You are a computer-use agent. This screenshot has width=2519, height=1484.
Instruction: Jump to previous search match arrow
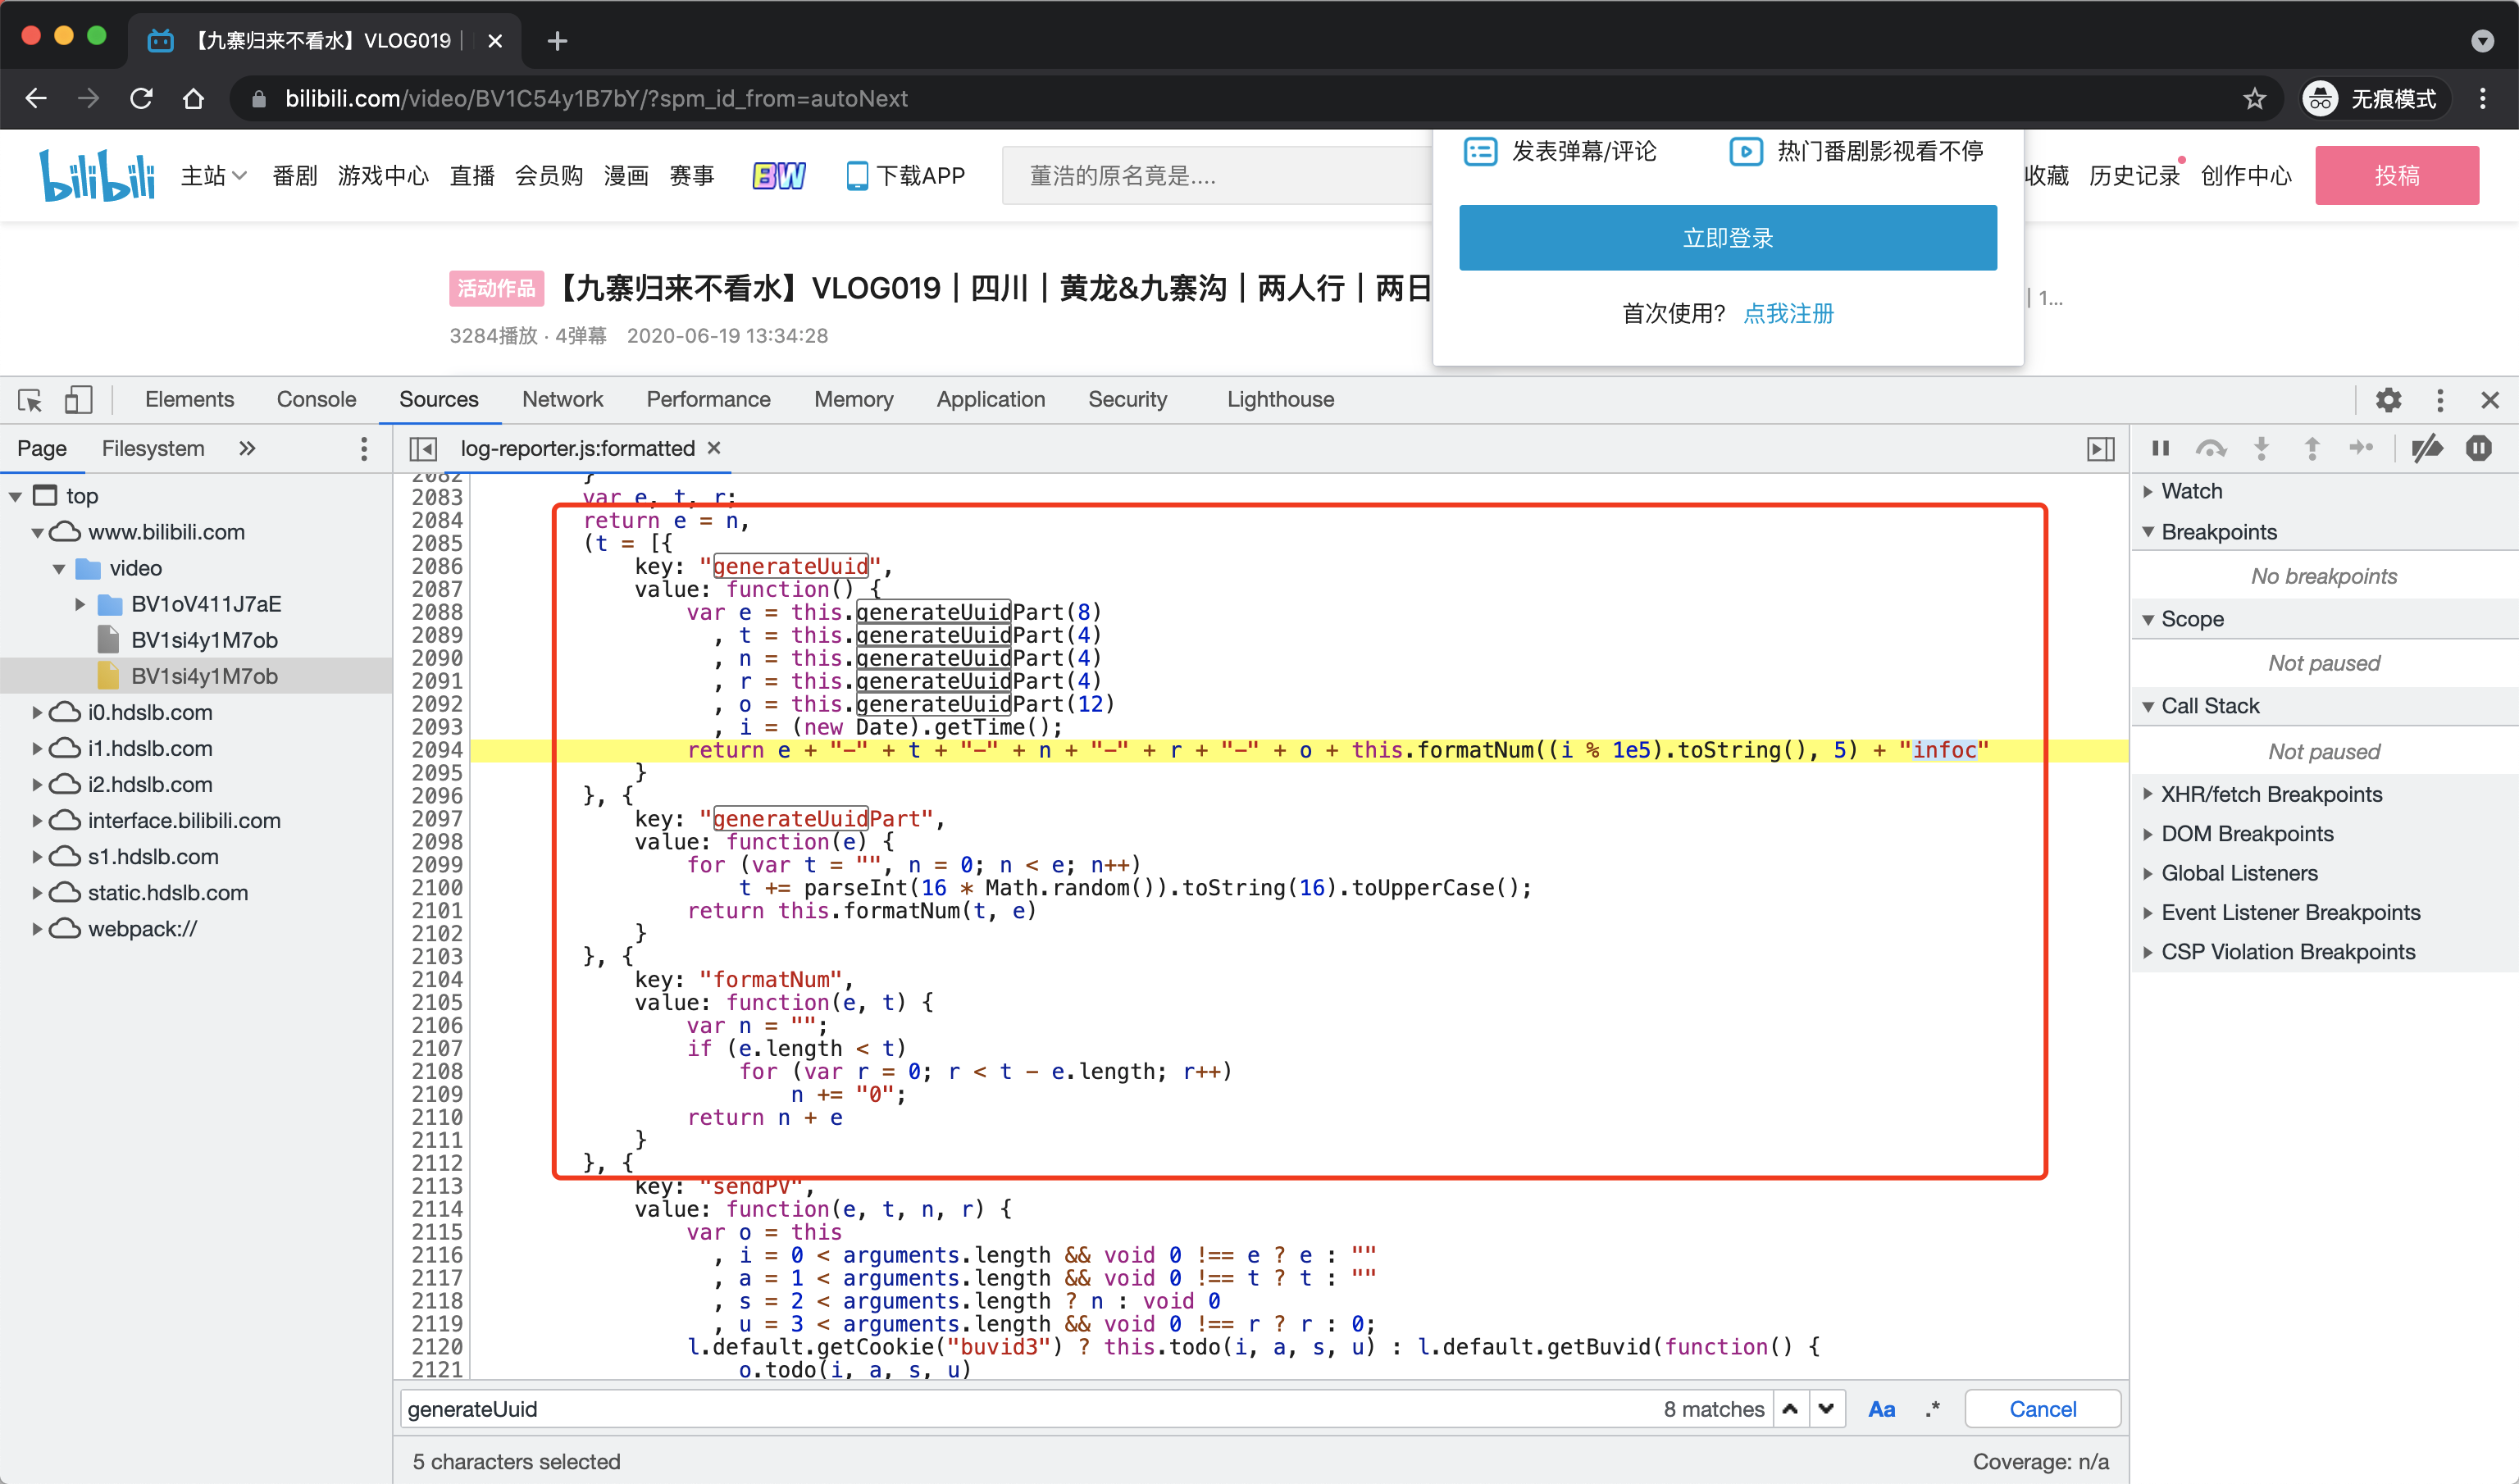click(1790, 1408)
